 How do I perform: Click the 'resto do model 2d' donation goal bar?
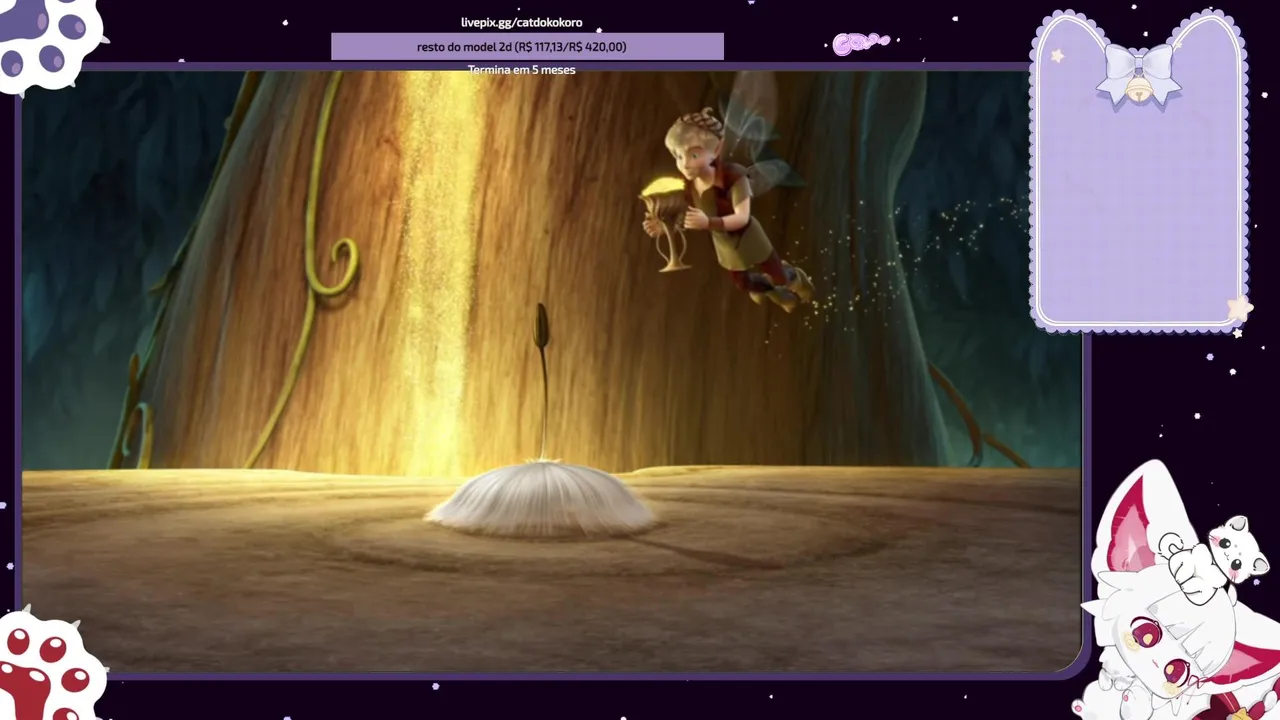[527, 47]
